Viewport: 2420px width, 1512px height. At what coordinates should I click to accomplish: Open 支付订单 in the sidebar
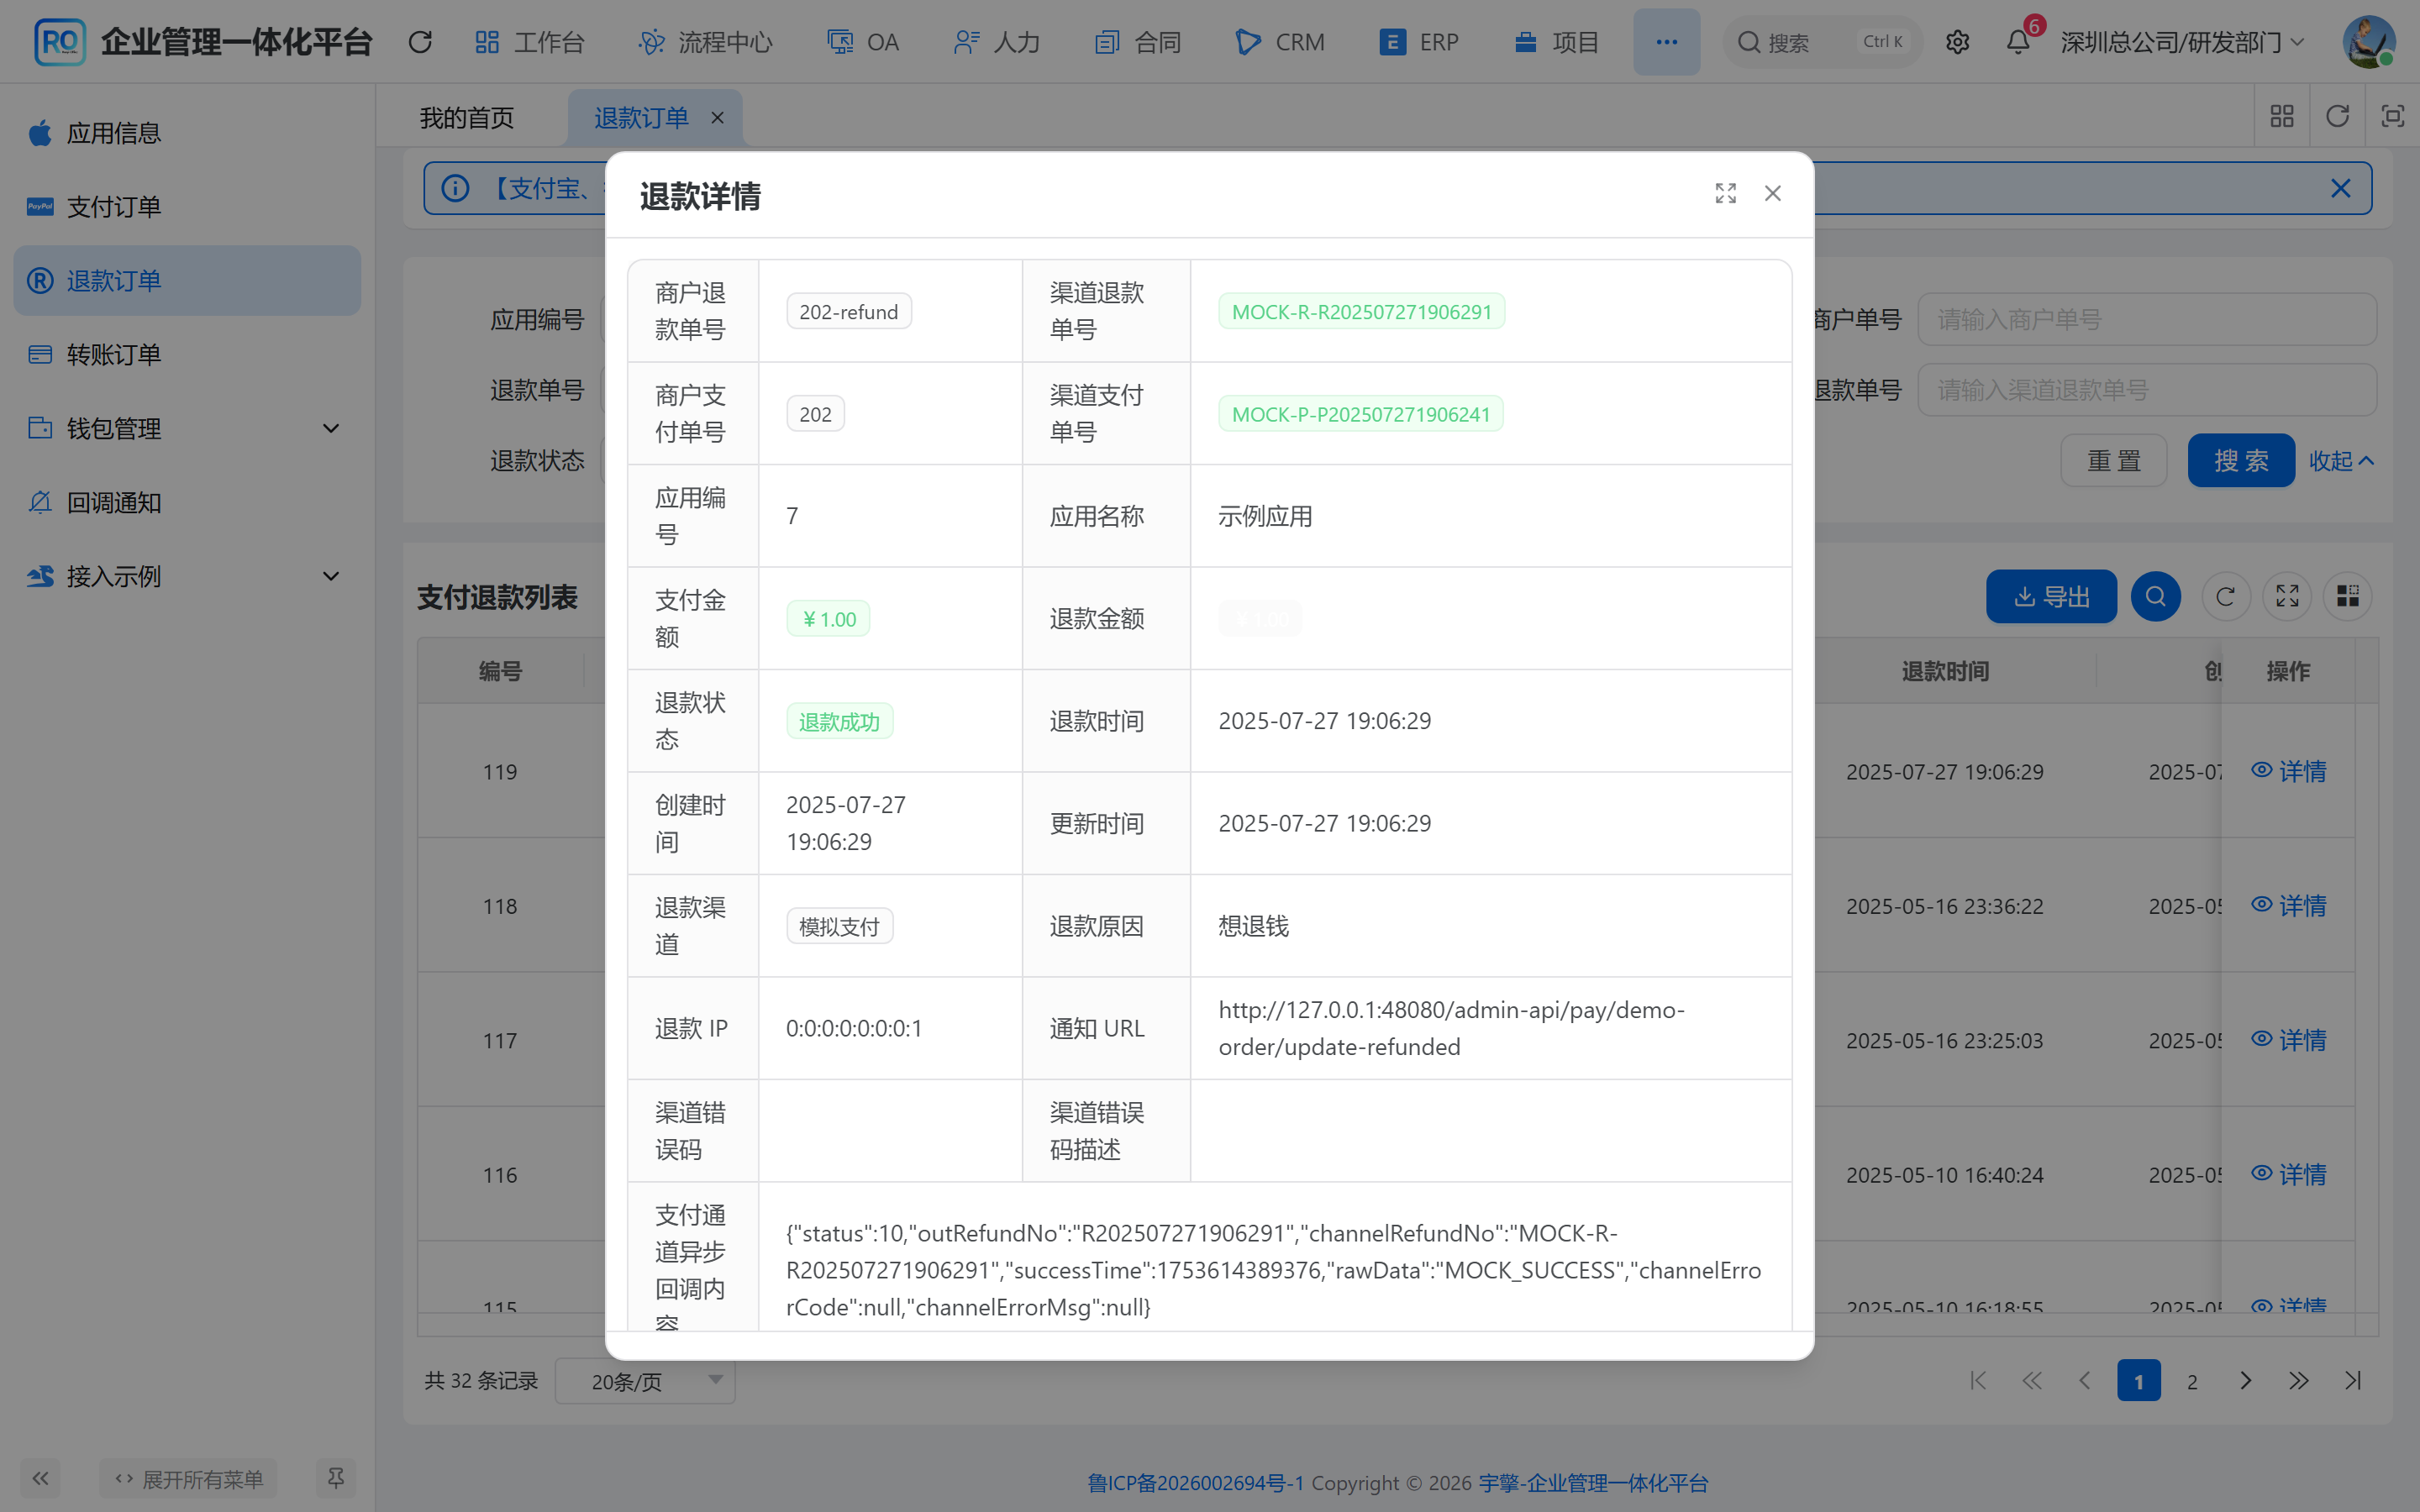click(x=187, y=207)
